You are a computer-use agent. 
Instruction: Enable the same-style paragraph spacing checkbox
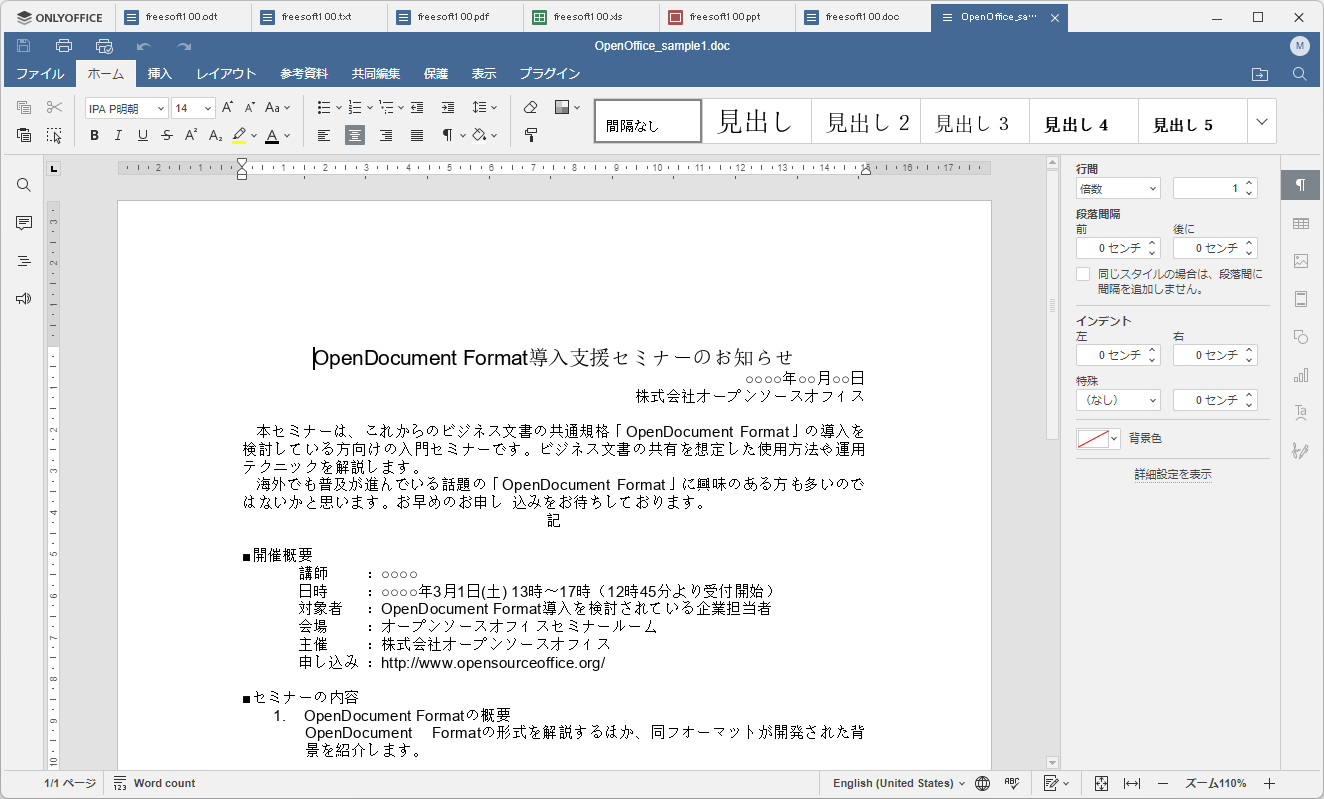[x=1083, y=274]
